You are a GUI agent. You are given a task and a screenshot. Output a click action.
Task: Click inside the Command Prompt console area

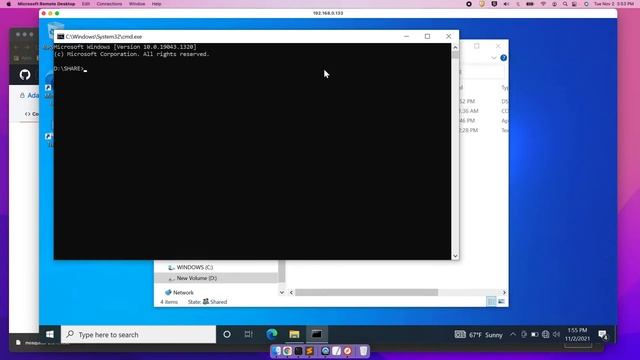click(x=252, y=151)
